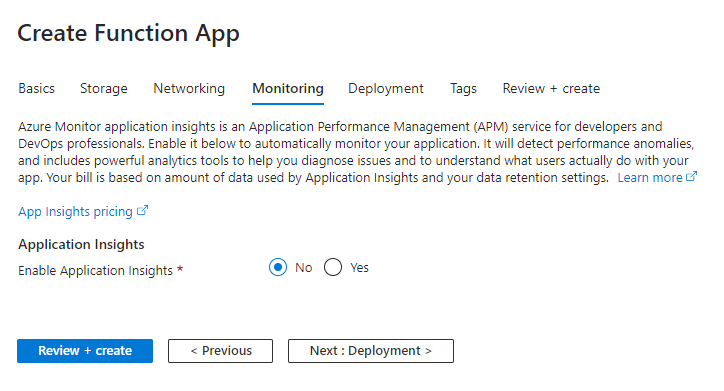The image size is (724, 391).
Task: Open the Basics tab
Action: pos(36,88)
